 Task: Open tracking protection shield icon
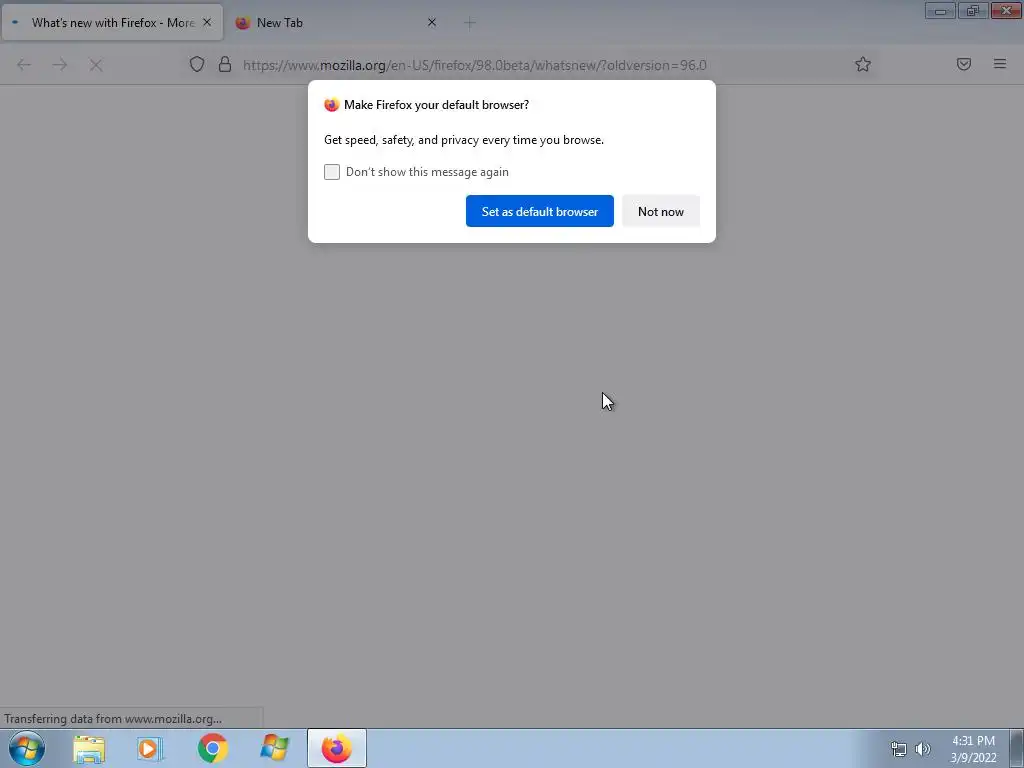point(197,64)
